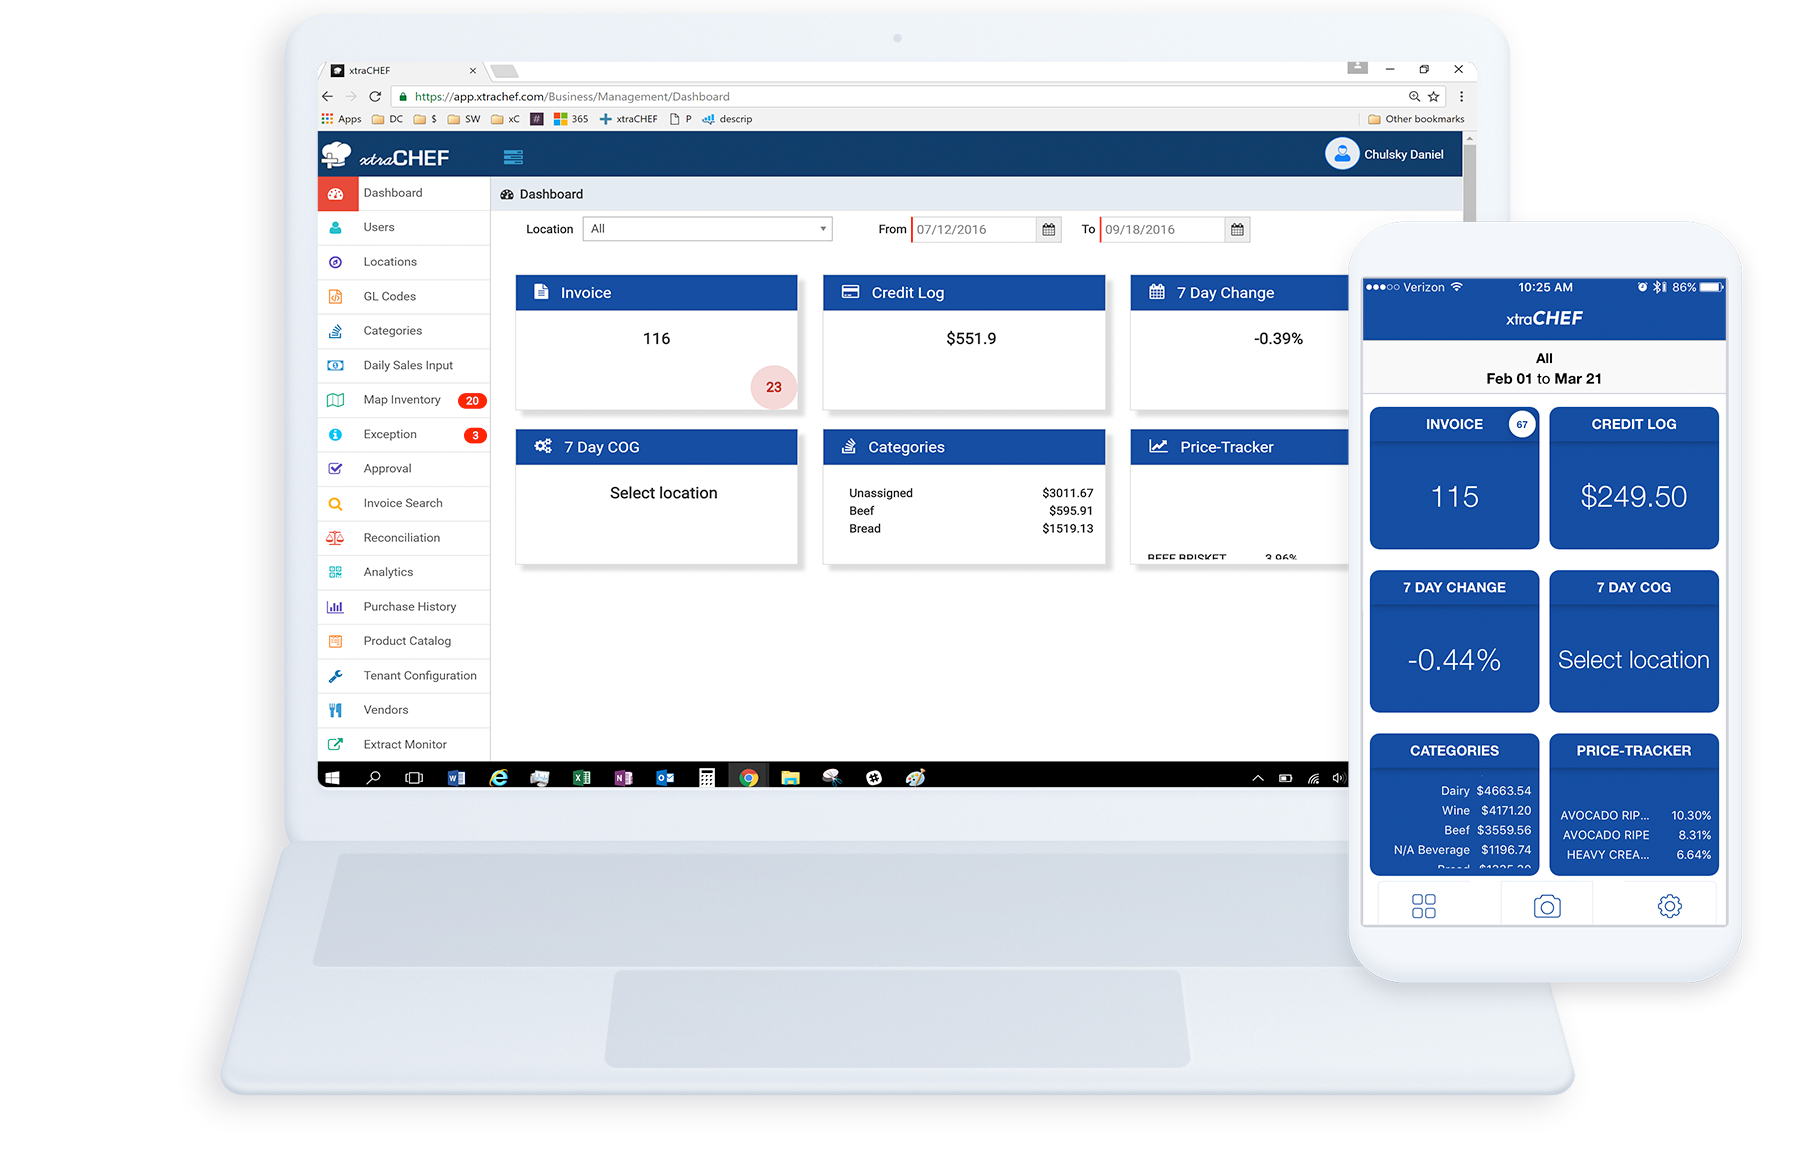Open Chrome's three-dot menu
Viewport: 1799px width, 1150px height.
pos(1462,97)
